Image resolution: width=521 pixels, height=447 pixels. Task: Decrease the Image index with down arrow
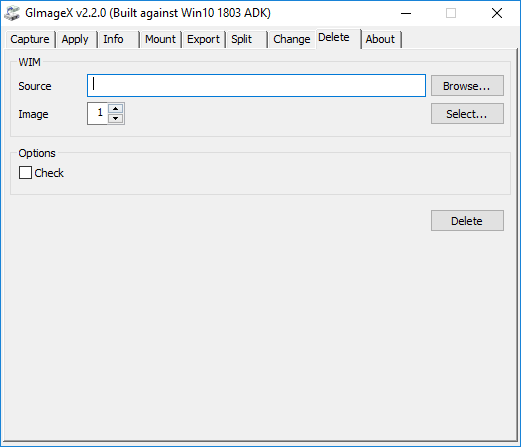click(x=116, y=118)
